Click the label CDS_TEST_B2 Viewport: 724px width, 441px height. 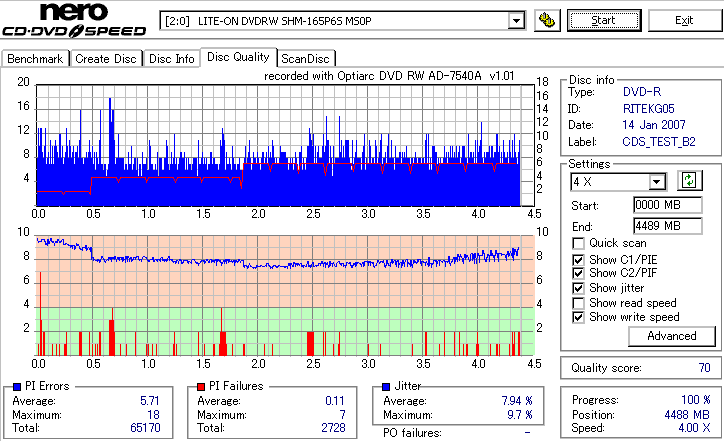[x=658, y=142]
